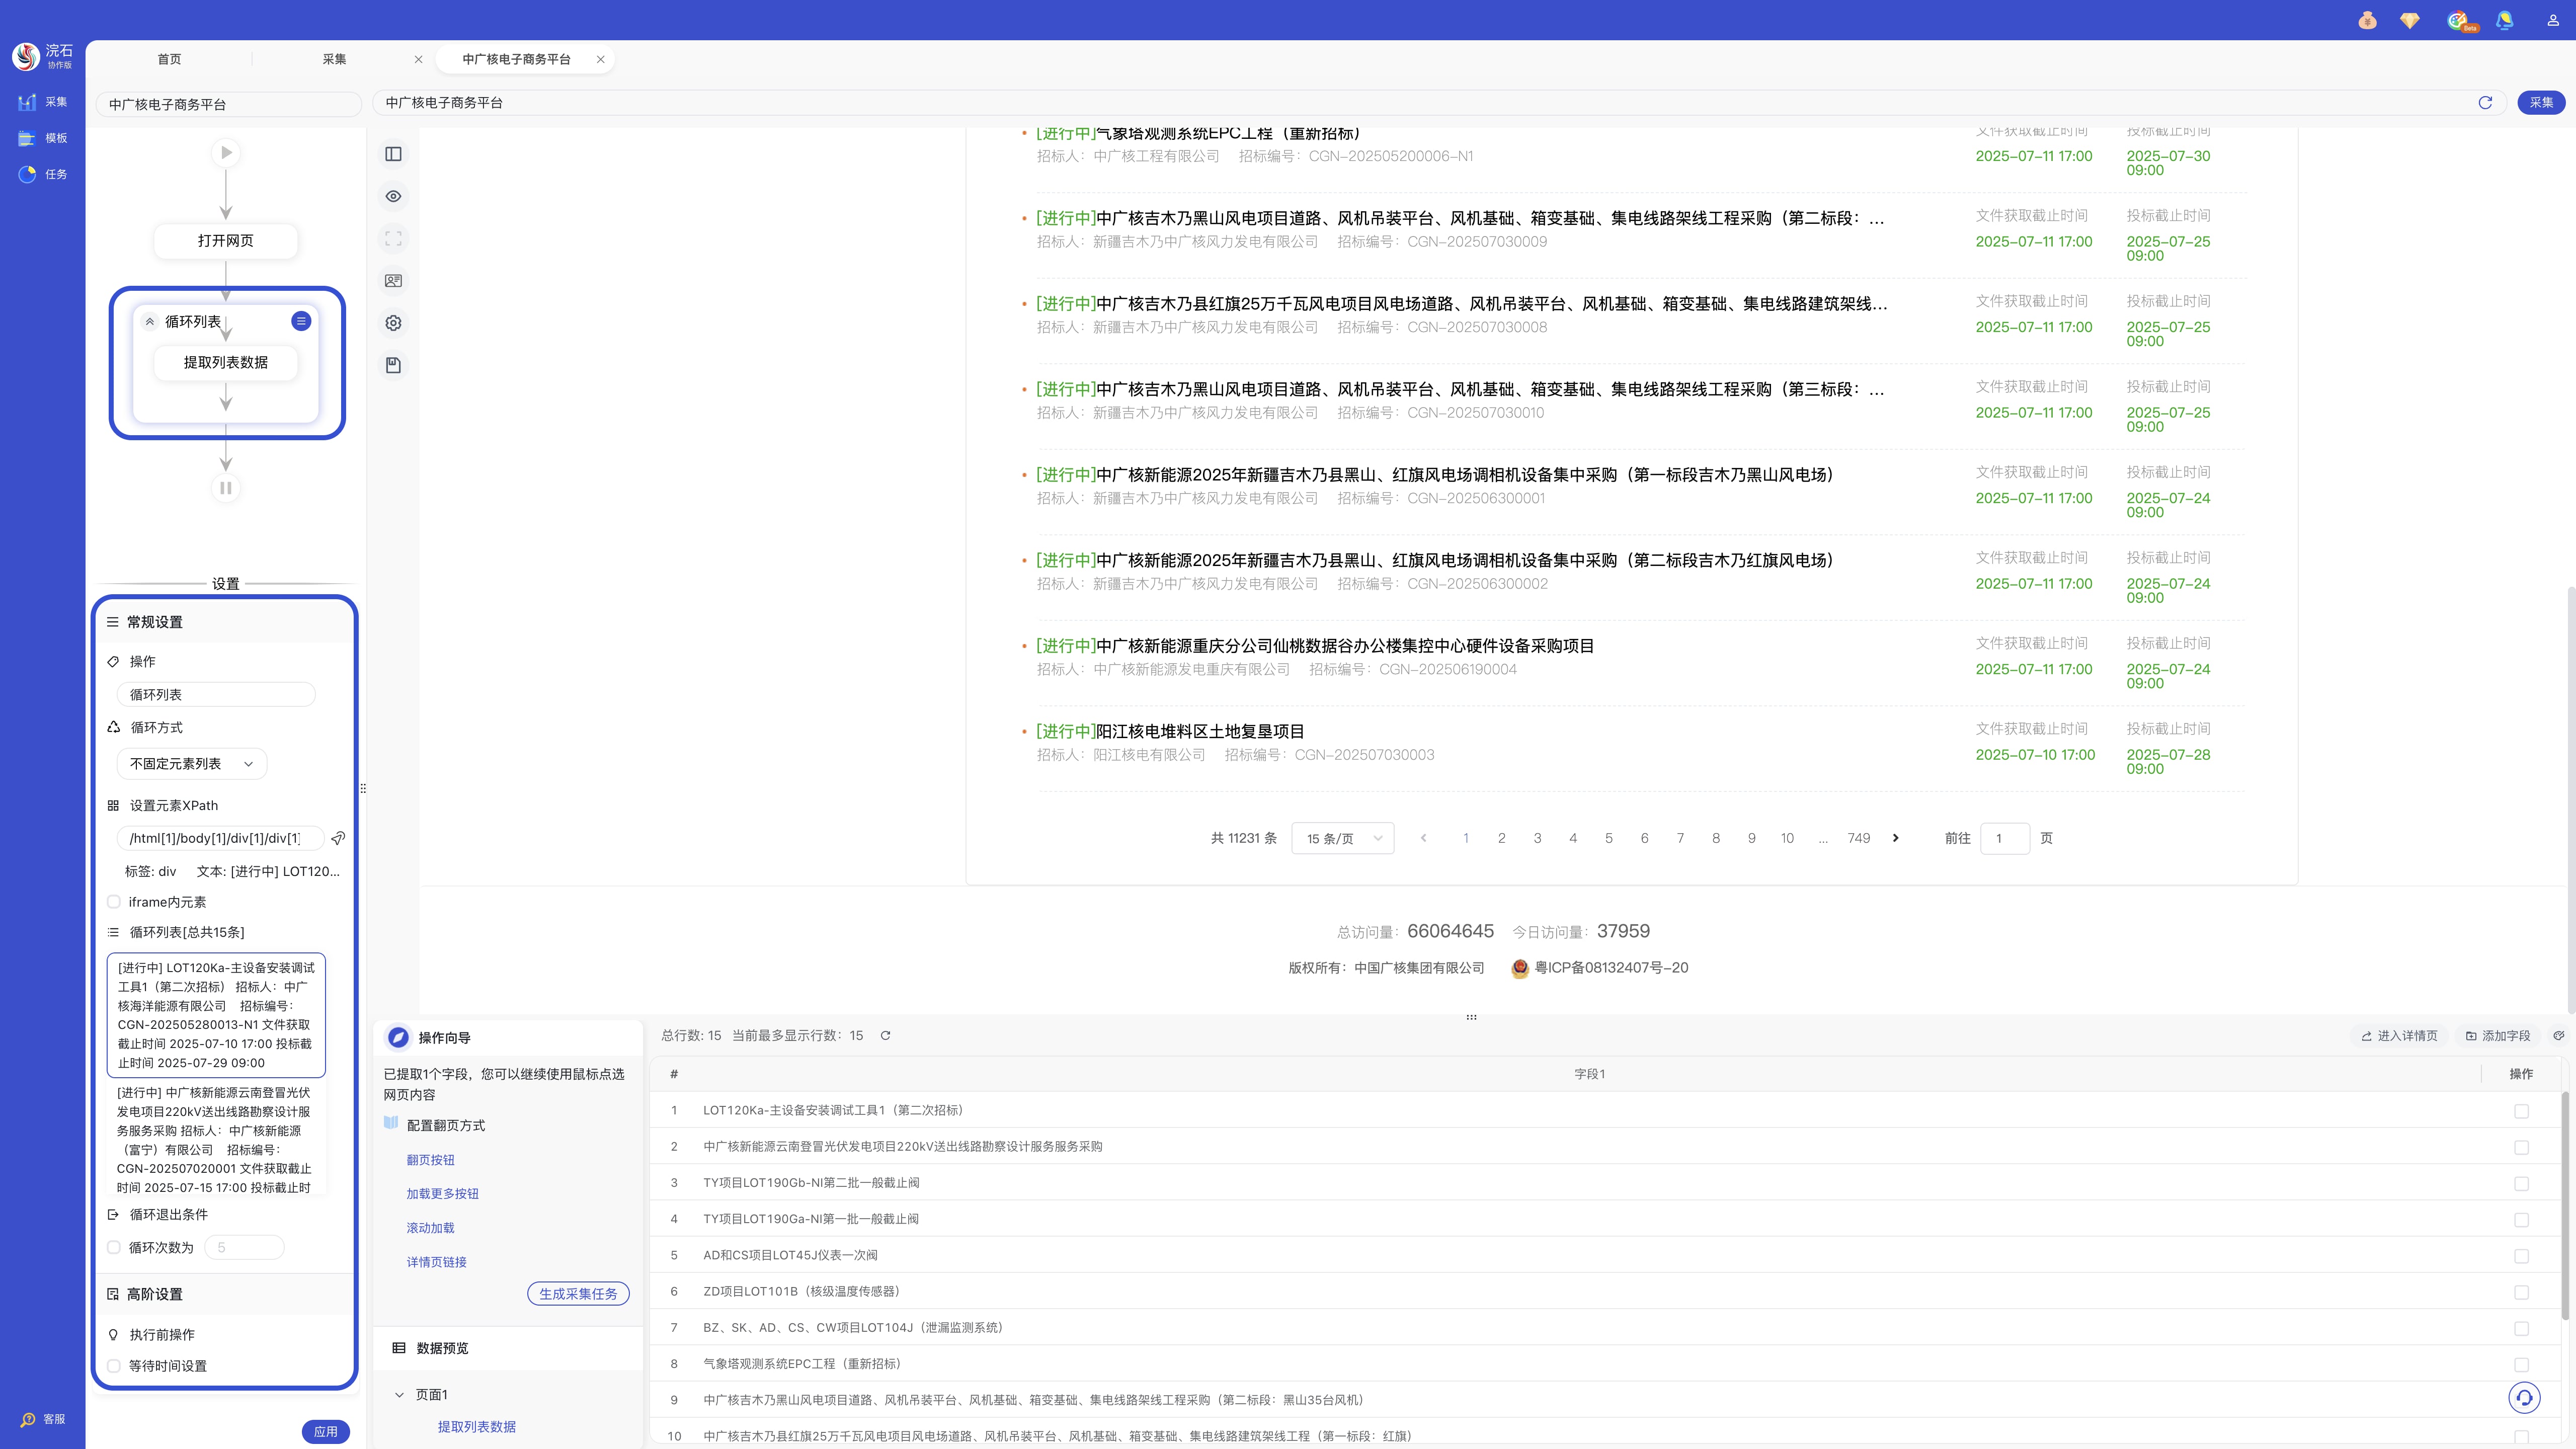Click the XPath element picker icon

tap(338, 838)
